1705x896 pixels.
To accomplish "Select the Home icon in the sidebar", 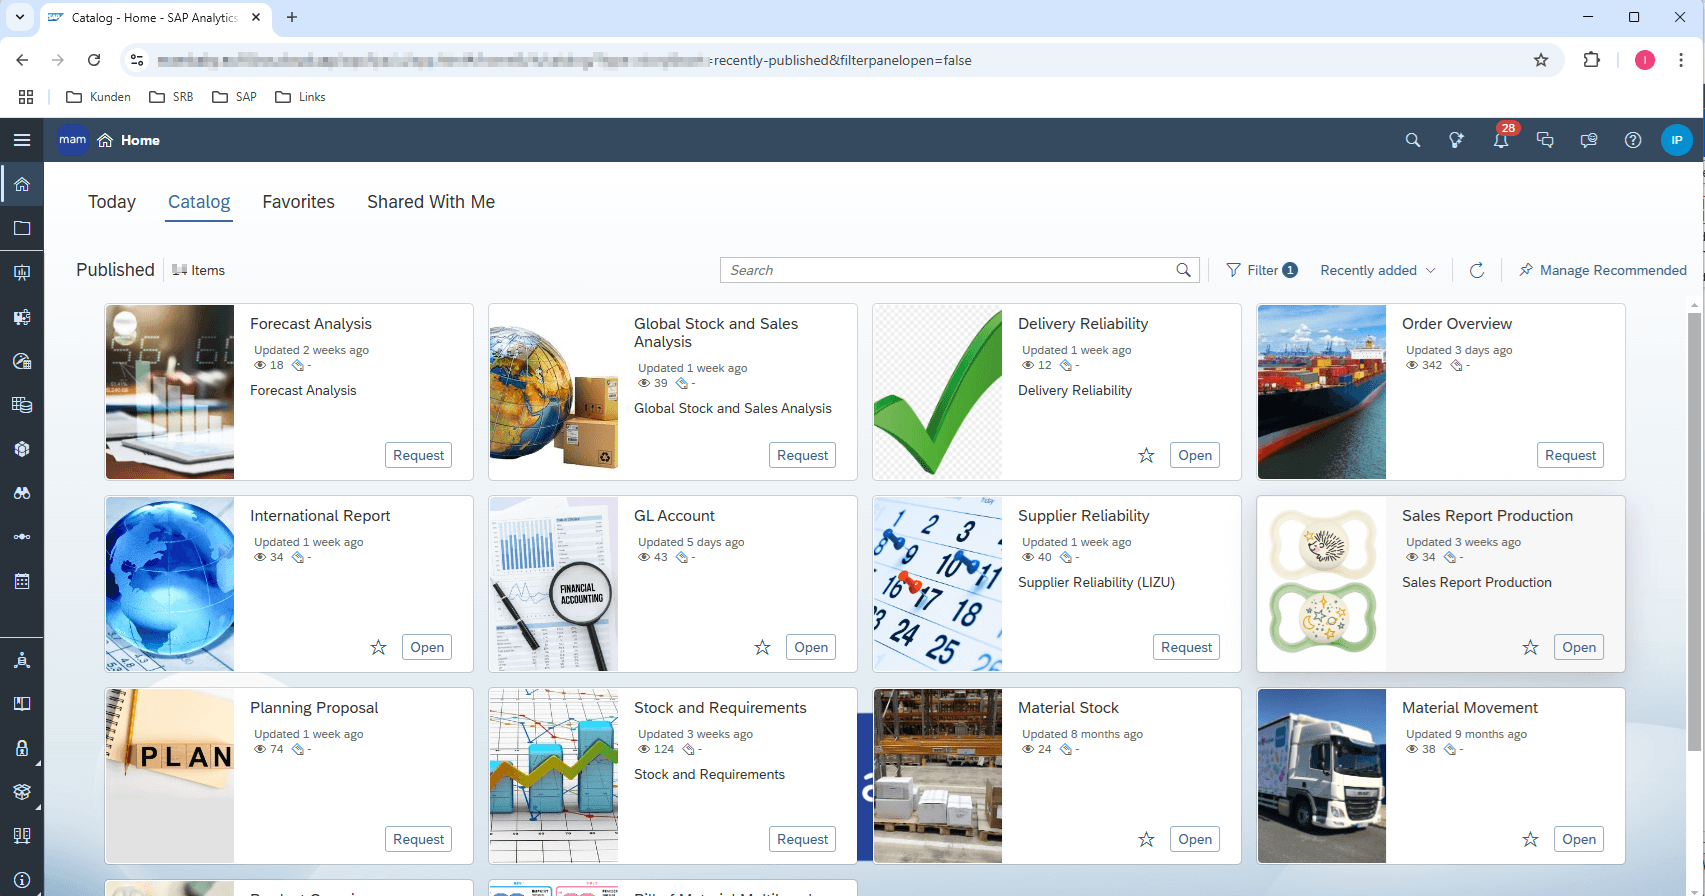I will pyautogui.click(x=22, y=184).
